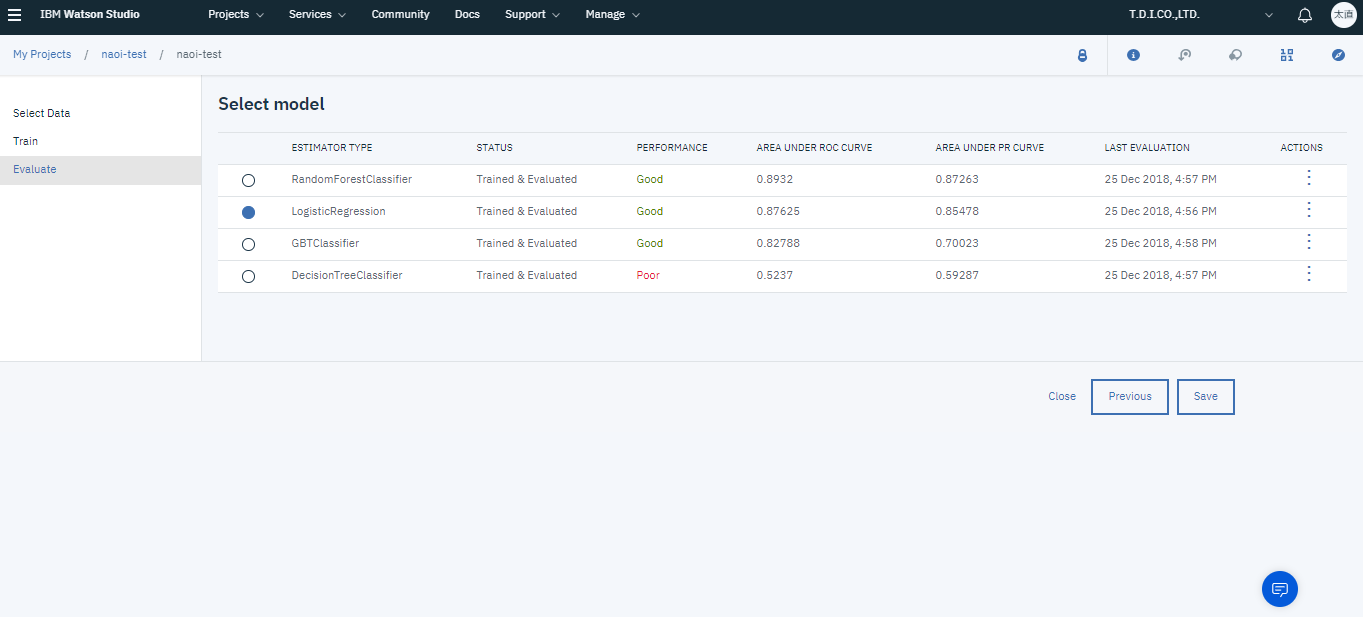Expand the Services dropdown menu

pyautogui.click(x=317, y=15)
